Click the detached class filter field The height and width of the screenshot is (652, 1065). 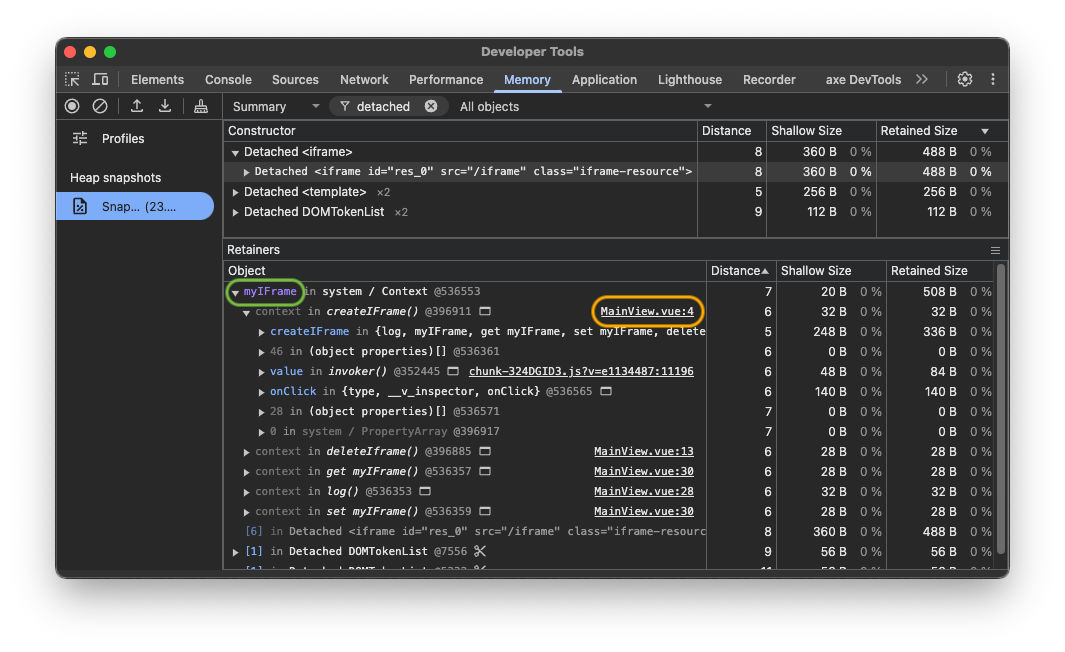[389, 106]
